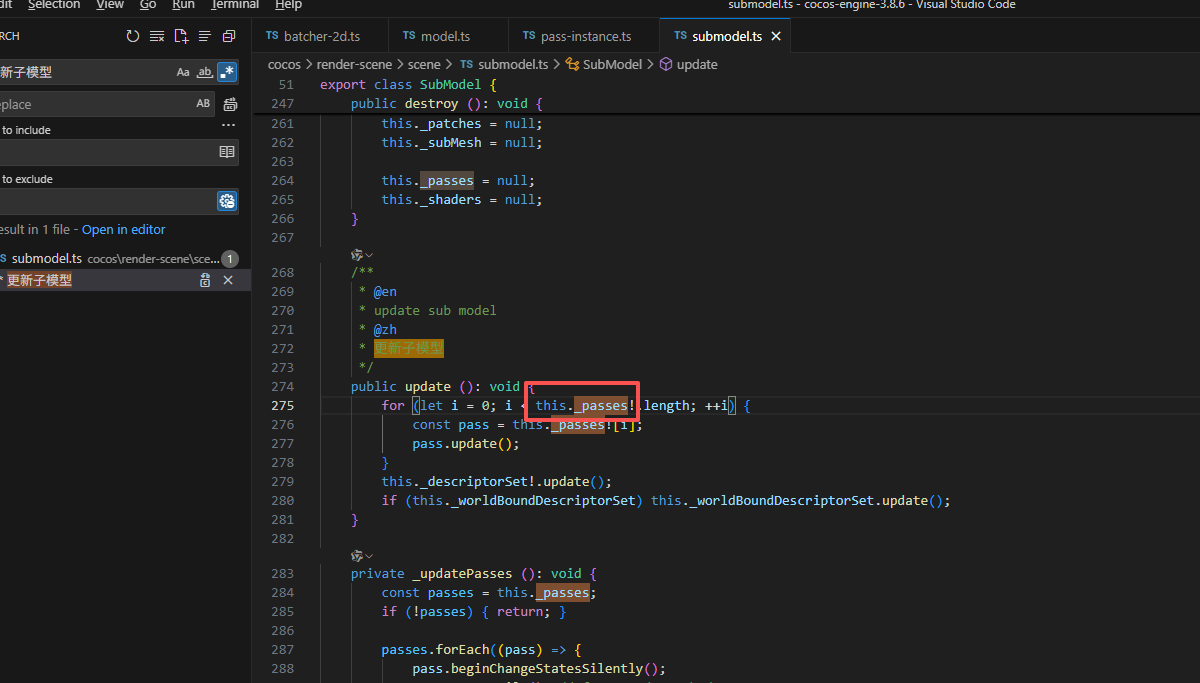The image size is (1200, 683).
Task: Click 'update sub model' comment line
Action: pos(435,311)
